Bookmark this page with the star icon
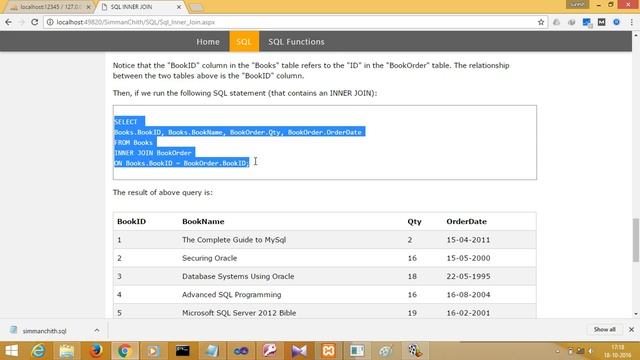640x360 pixels. coord(541,22)
